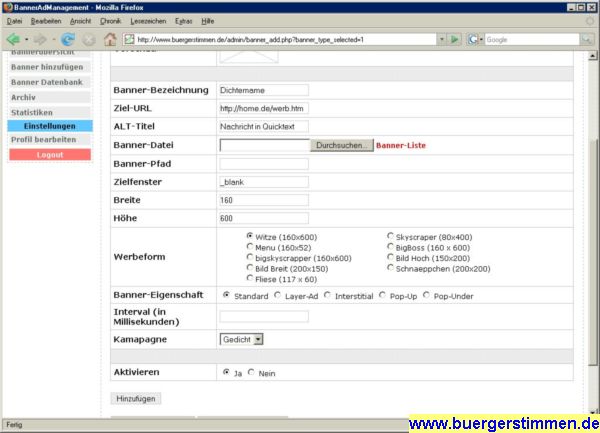Image resolution: width=600 pixels, height=433 pixels.
Task: Select the Skyscraper (80x400) radio option
Action: click(390, 236)
